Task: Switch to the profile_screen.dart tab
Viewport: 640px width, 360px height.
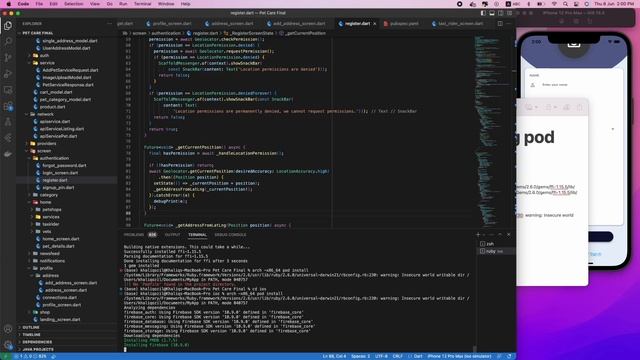Action: coord(169,24)
